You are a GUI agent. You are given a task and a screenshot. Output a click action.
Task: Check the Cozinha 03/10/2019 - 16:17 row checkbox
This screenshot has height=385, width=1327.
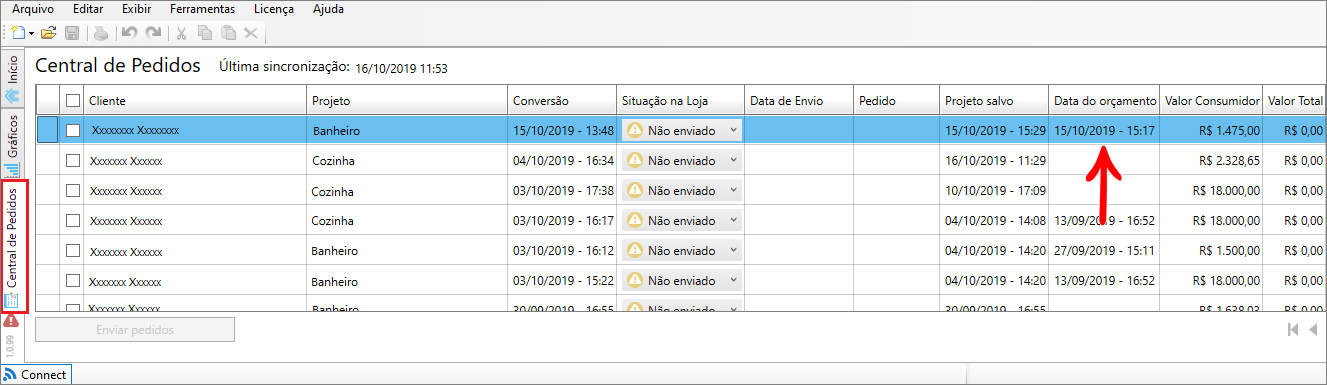tap(73, 220)
